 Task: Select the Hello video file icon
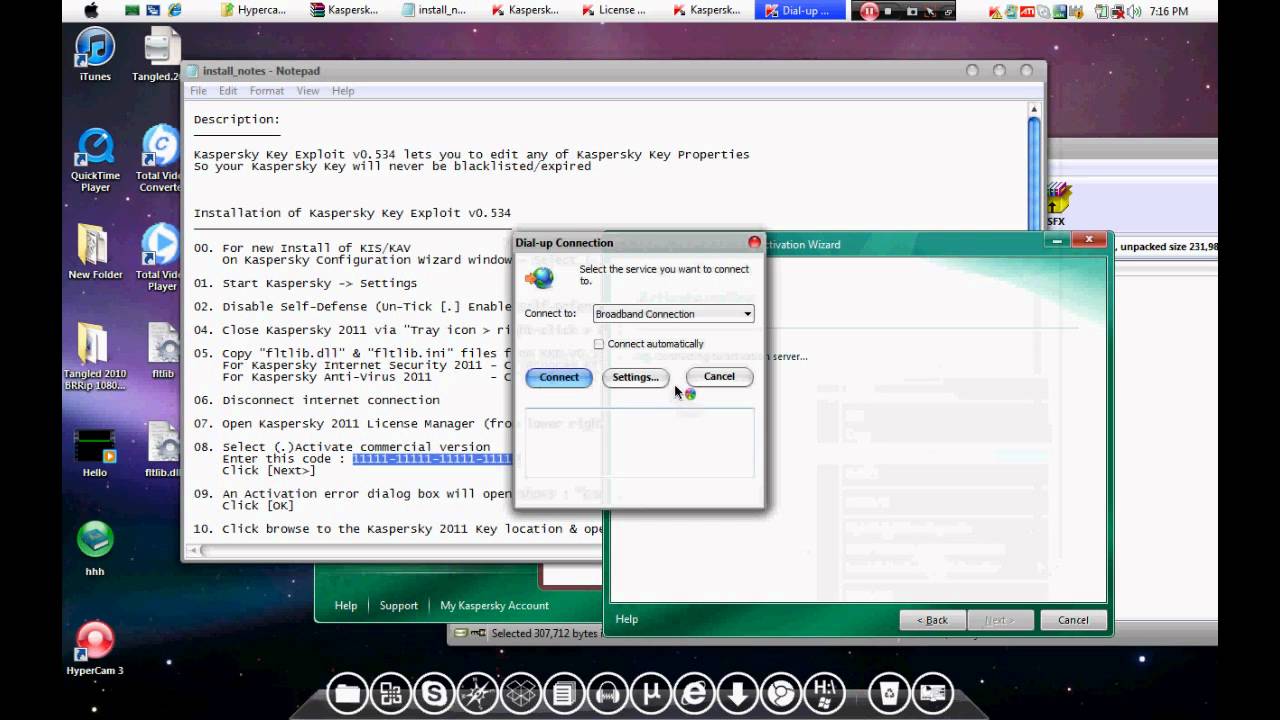tap(95, 453)
